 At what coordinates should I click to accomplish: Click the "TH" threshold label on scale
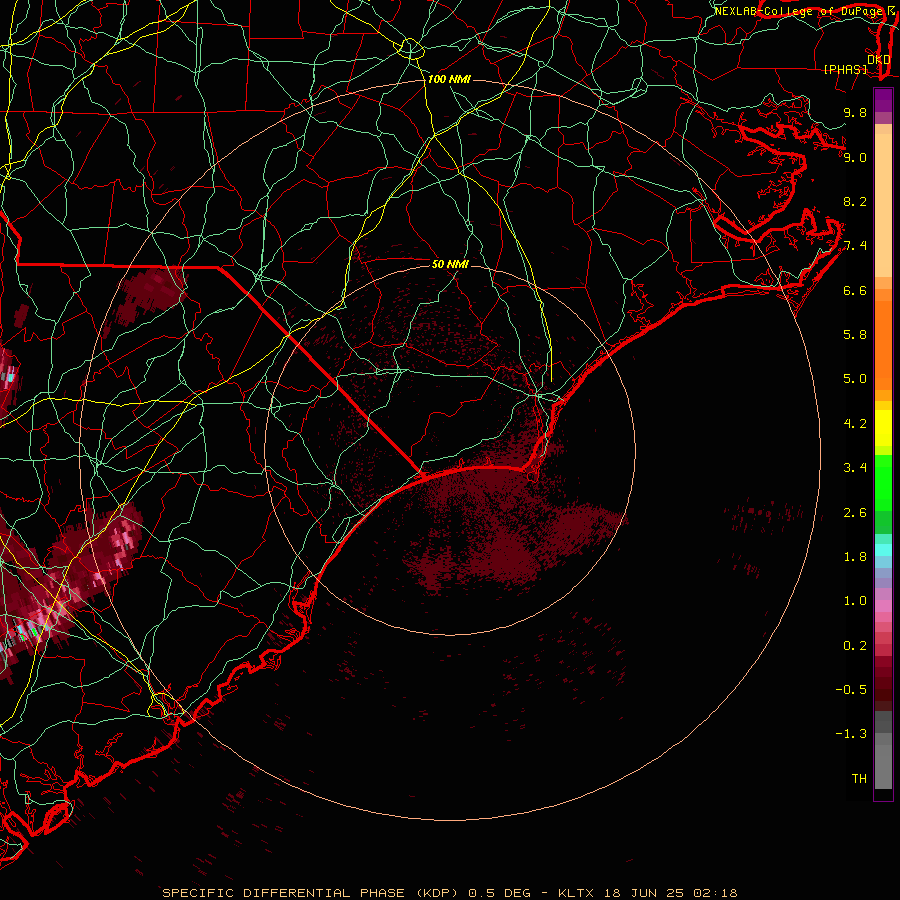coord(859,779)
